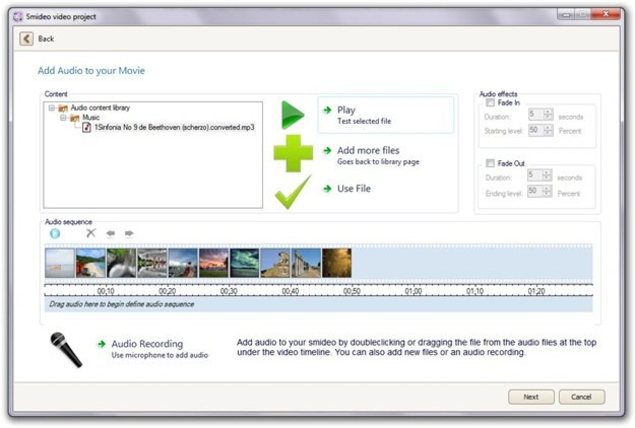Click Fade In Duration value field
The width and height of the screenshot is (635, 428).
tap(535, 115)
